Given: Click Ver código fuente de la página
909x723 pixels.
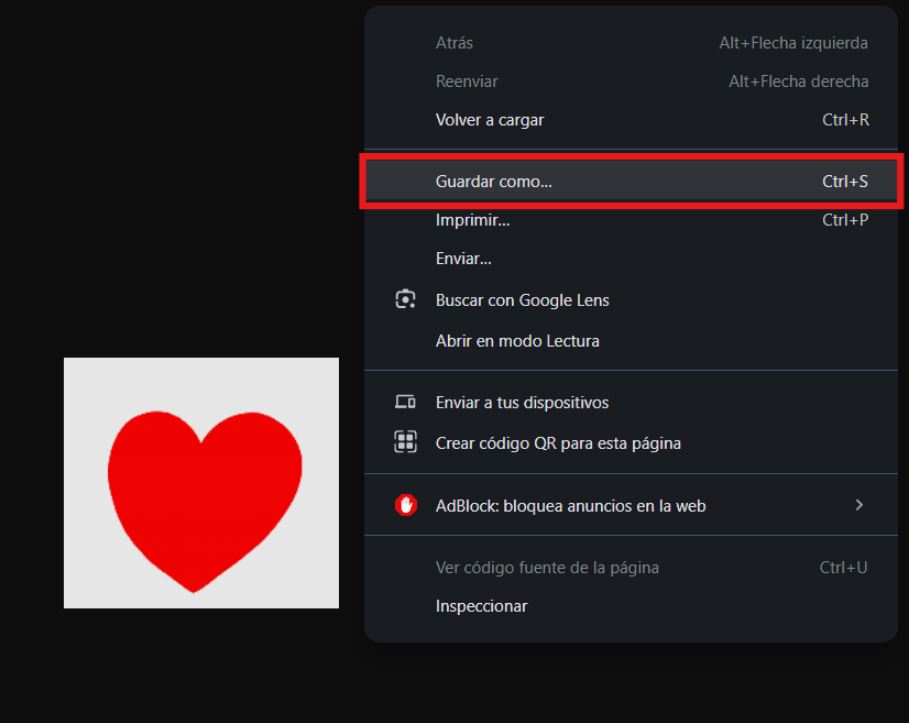Looking at the screenshot, I should coord(631,568).
